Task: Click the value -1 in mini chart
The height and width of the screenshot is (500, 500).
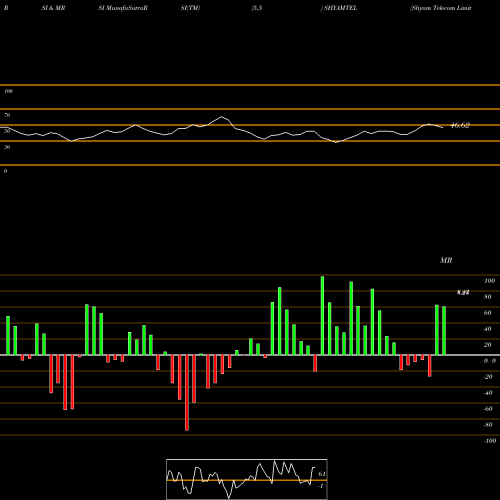Action: (321, 486)
